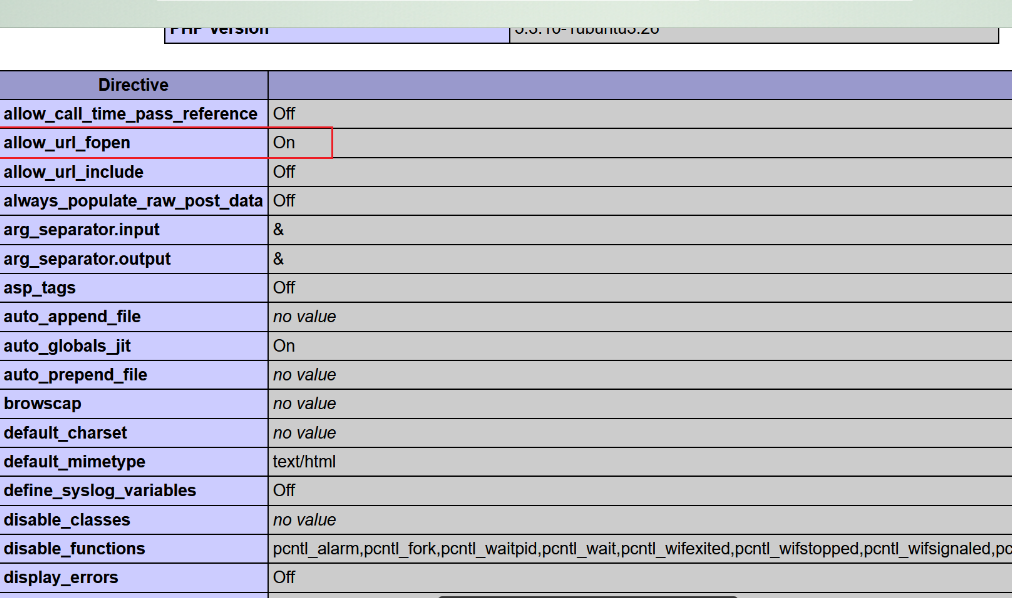Select the display_errors directive name

tap(61, 577)
